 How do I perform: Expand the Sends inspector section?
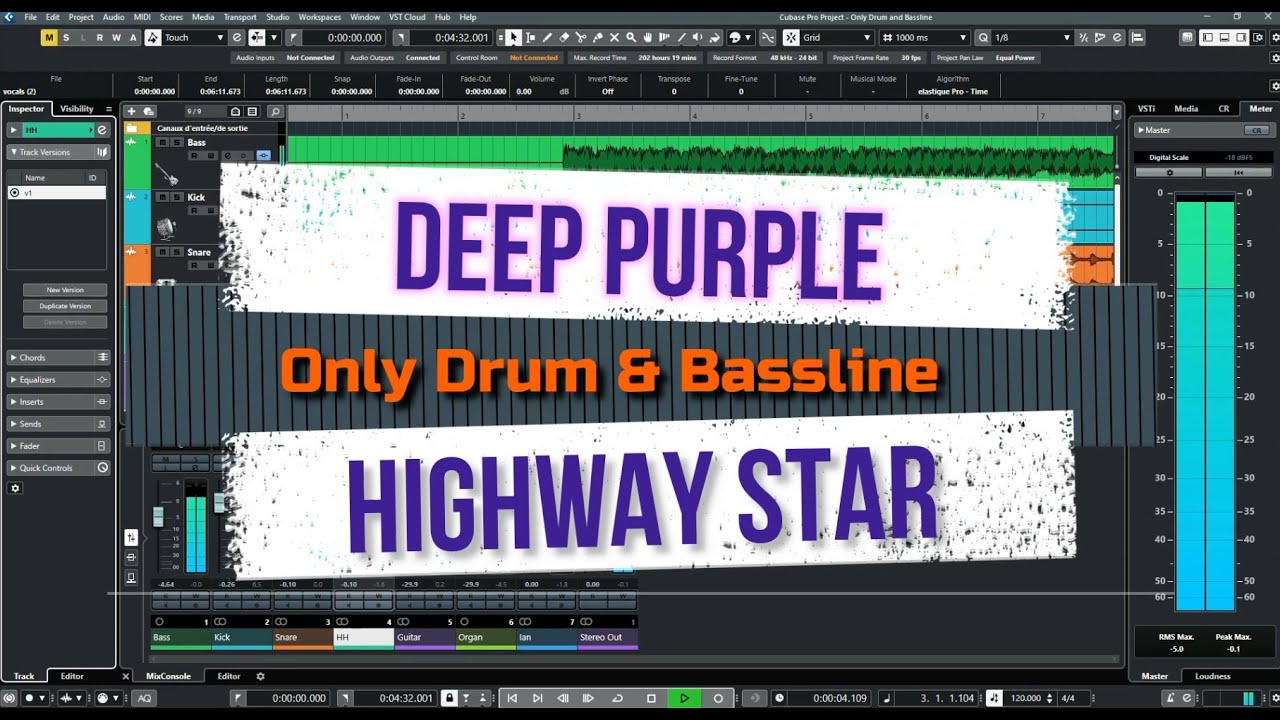click(59, 423)
